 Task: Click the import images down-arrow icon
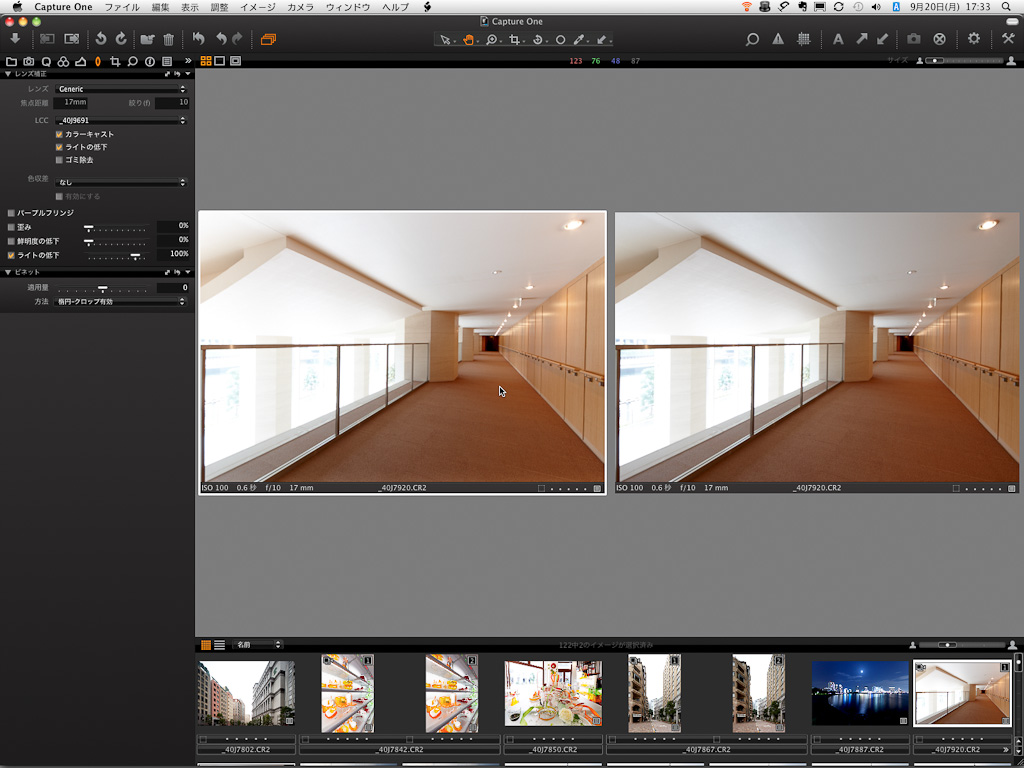[x=15, y=39]
